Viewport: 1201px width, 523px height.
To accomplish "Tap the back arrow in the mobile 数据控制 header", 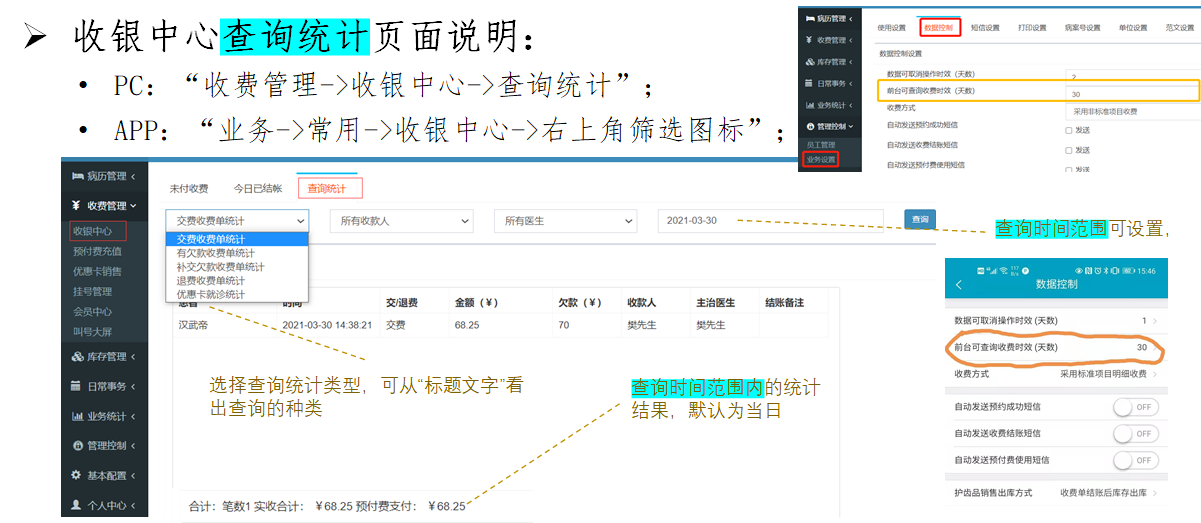I will coord(959,285).
